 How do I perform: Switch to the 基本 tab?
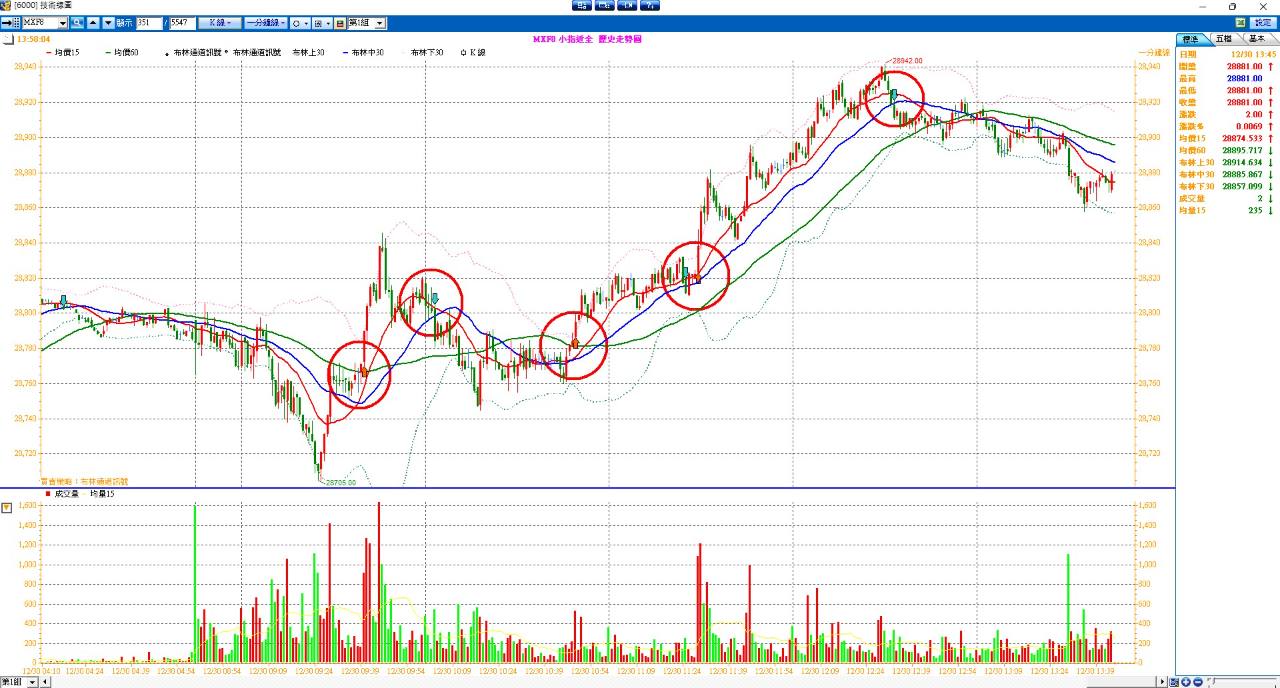point(1256,38)
